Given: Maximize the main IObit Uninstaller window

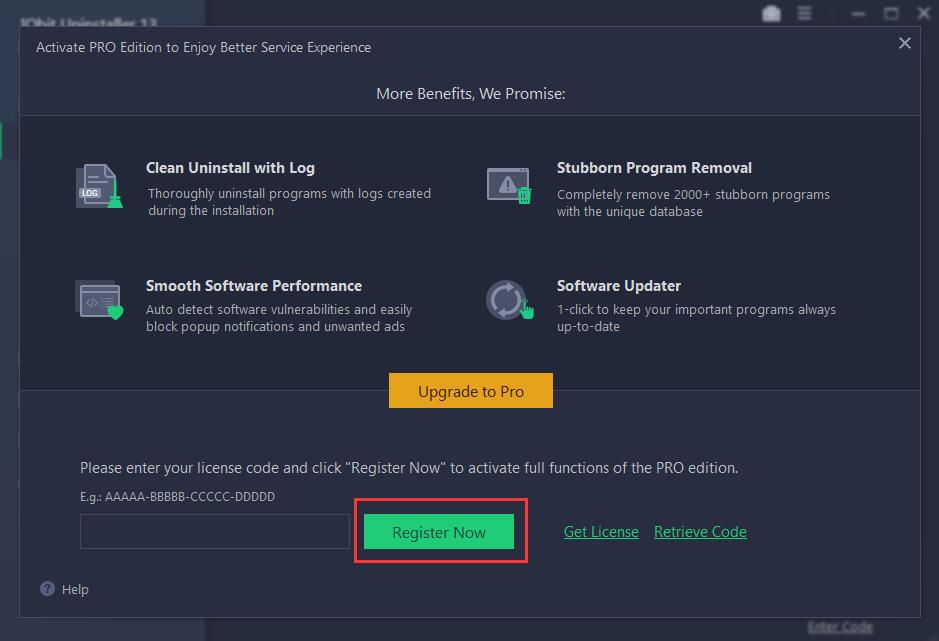Looking at the screenshot, I should click(x=891, y=13).
